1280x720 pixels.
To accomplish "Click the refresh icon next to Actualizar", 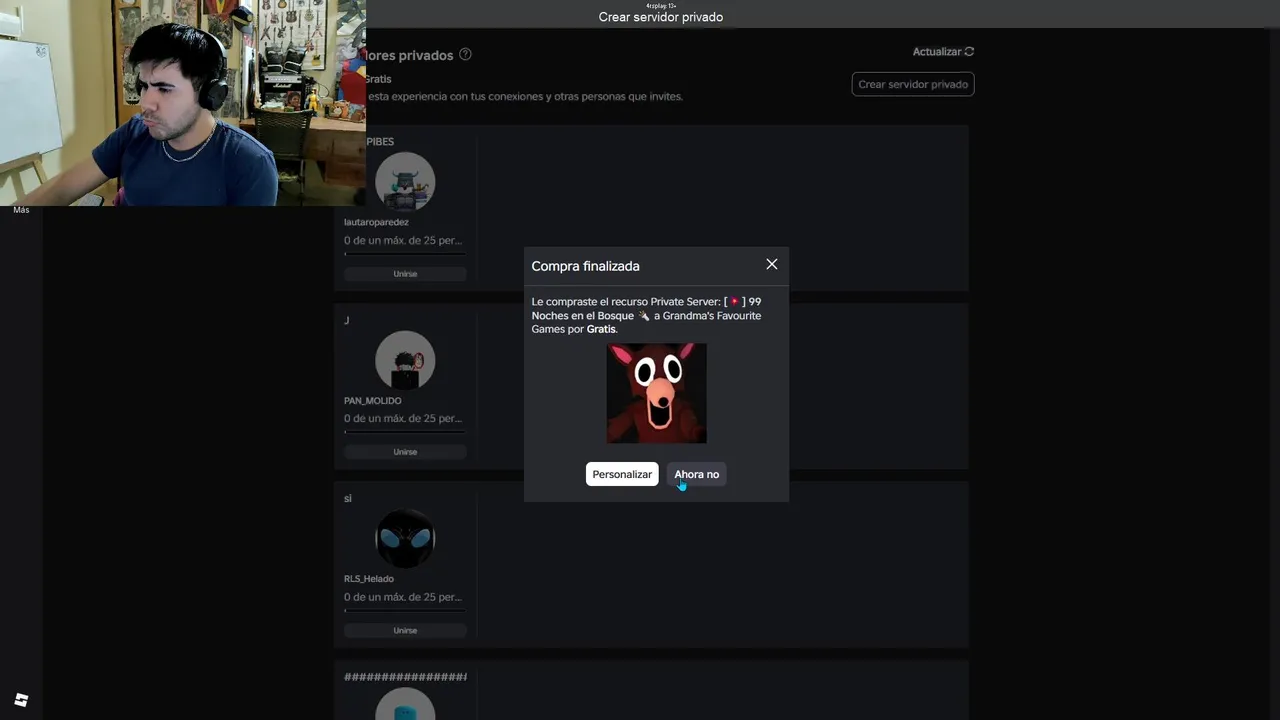I will click(969, 51).
